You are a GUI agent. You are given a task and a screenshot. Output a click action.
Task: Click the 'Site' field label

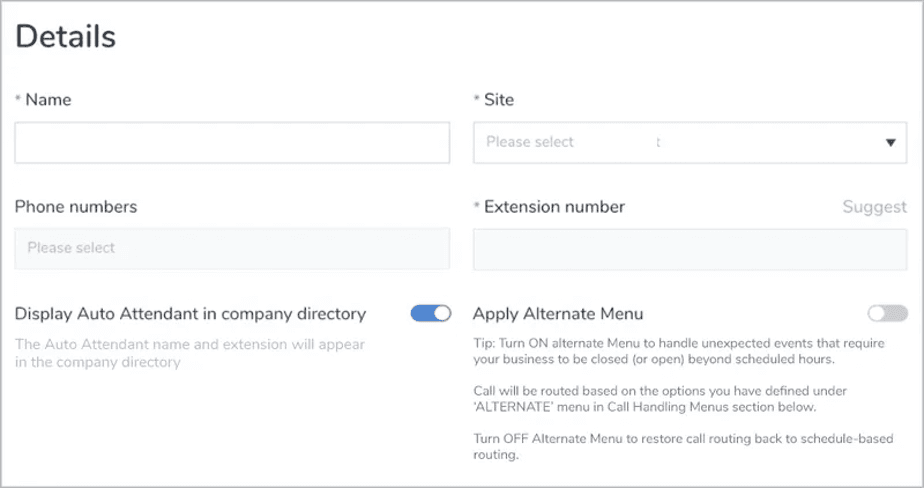pyautogui.click(x=499, y=100)
